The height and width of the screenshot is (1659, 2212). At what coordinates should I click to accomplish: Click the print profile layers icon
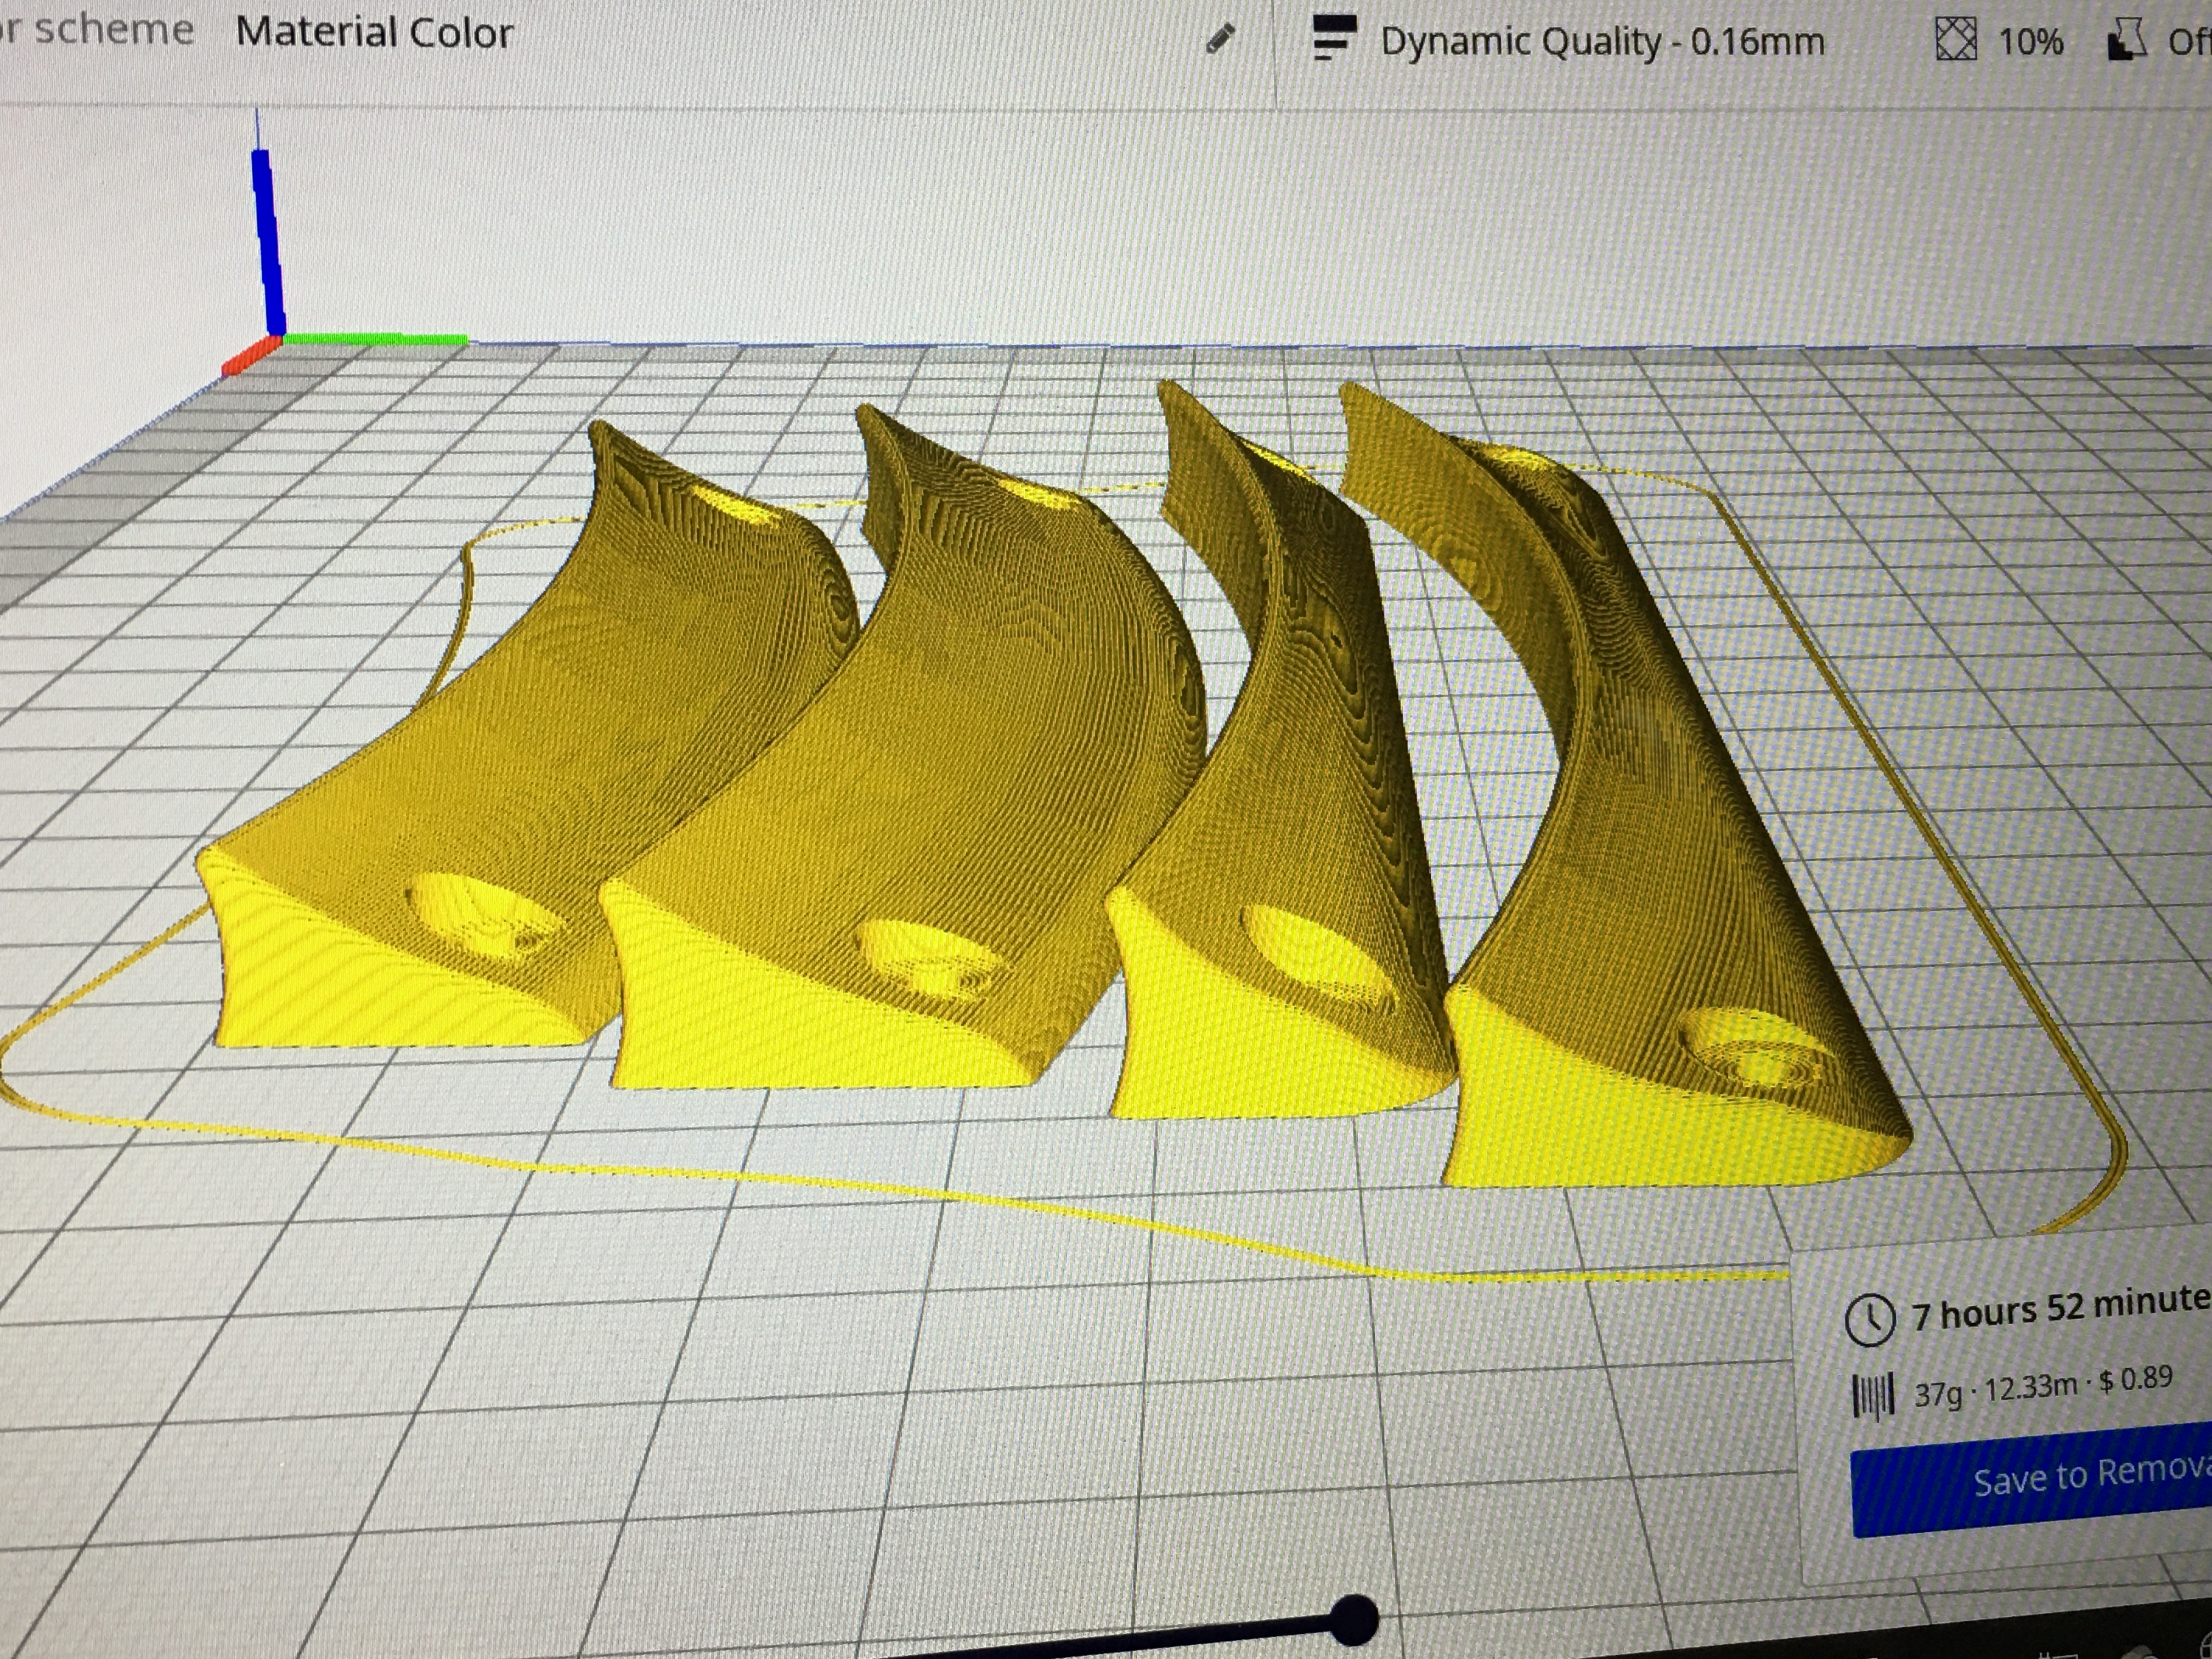click(1334, 39)
